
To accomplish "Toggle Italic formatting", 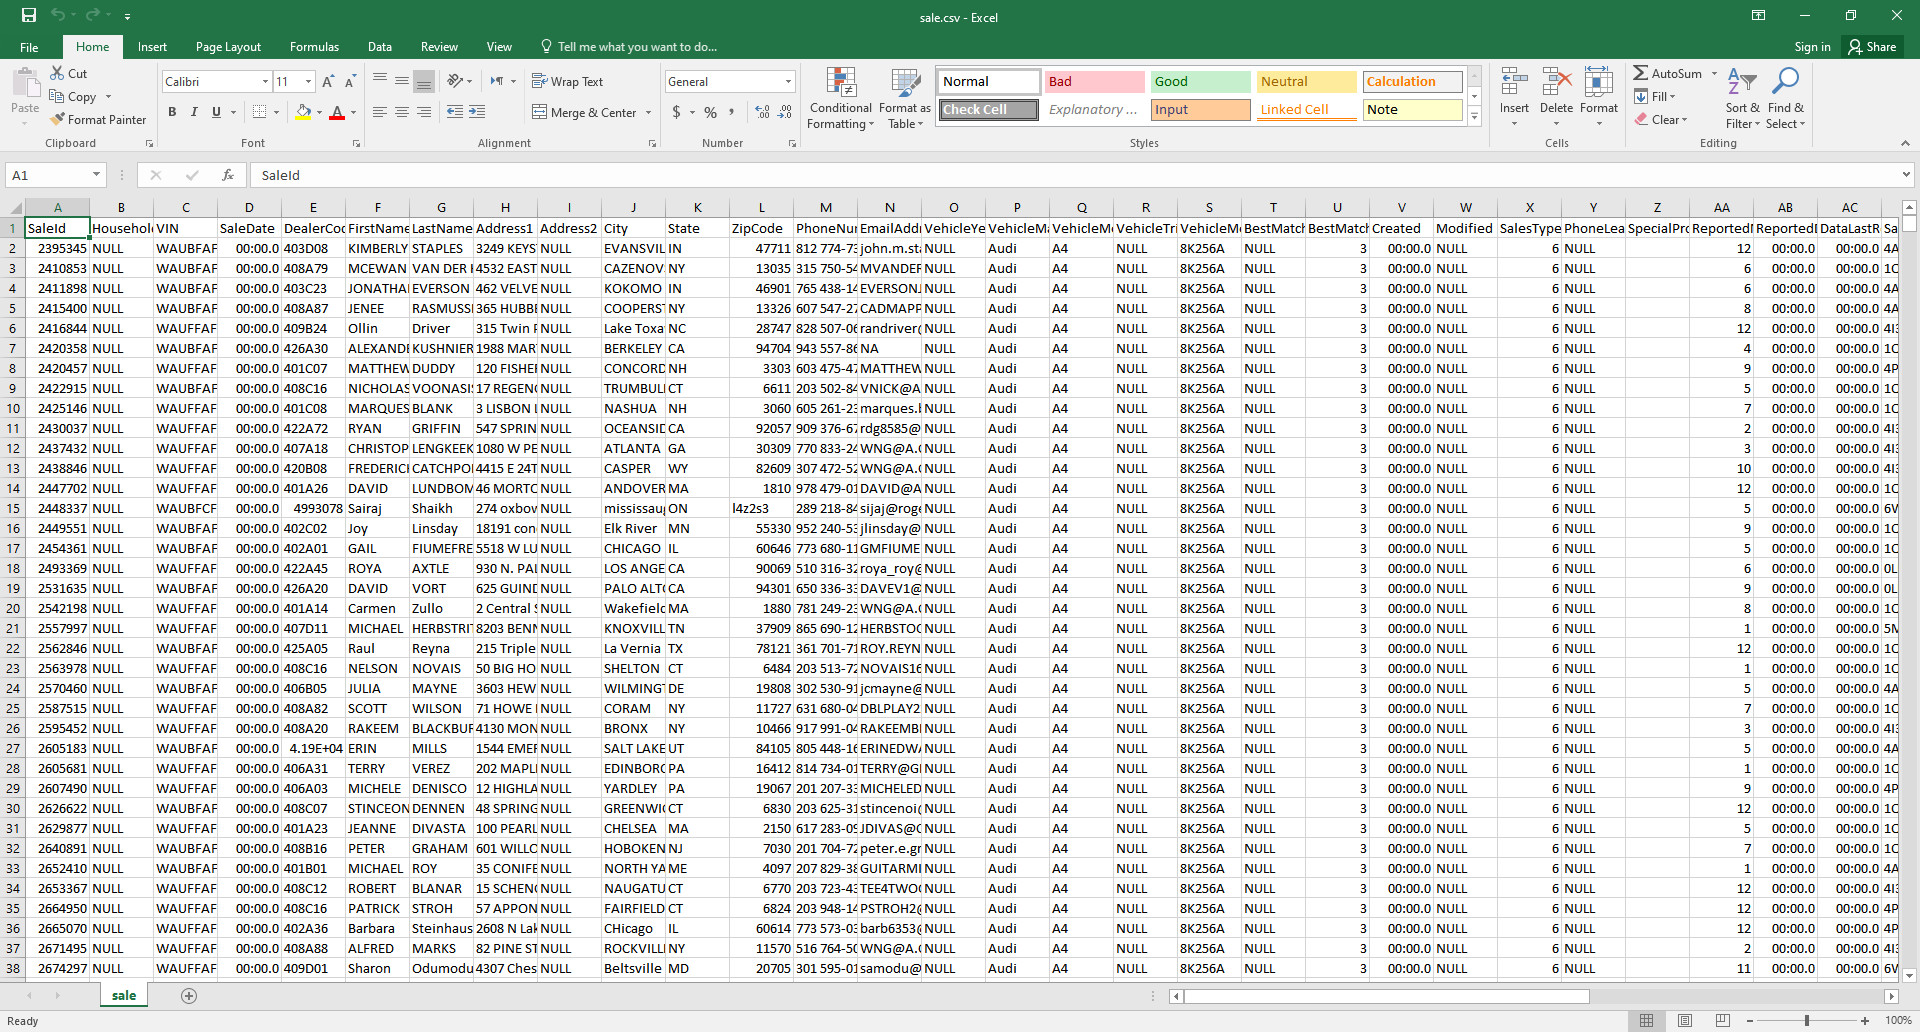I will click(194, 112).
